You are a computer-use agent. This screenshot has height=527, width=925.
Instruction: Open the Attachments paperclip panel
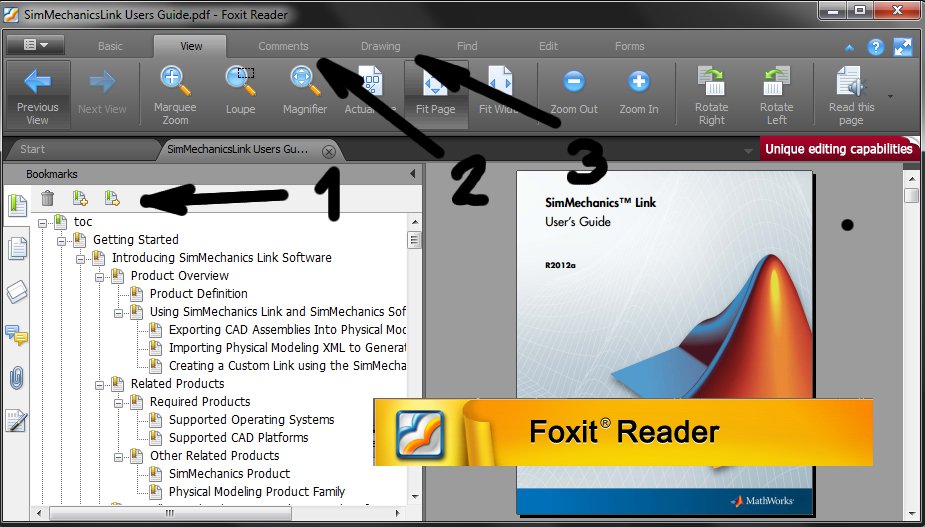click(x=17, y=378)
